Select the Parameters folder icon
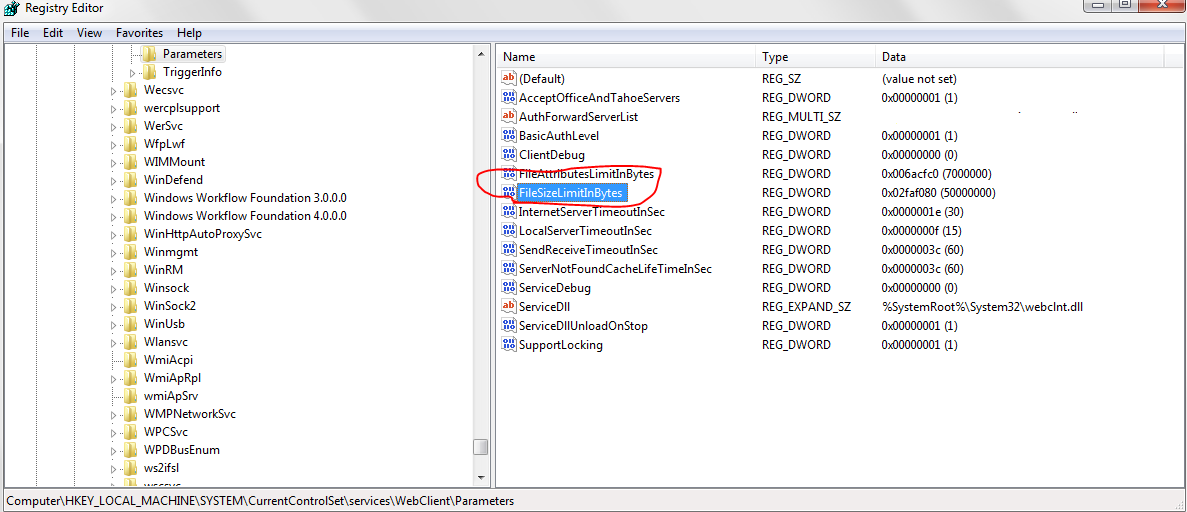Viewport: 1187px width, 512px height. (x=148, y=54)
